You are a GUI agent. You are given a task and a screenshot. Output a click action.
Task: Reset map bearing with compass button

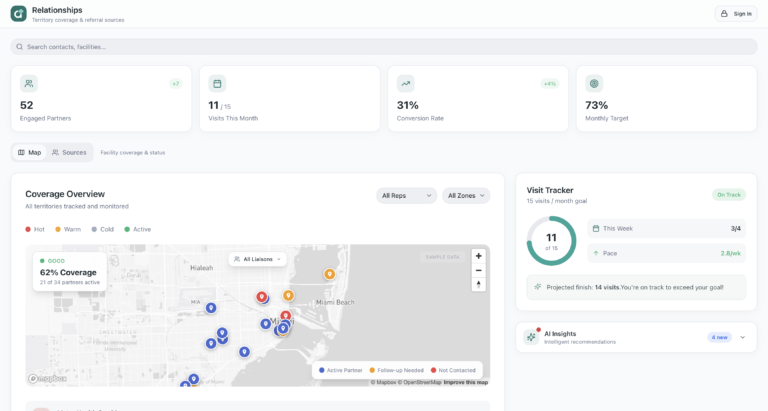click(x=479, y=285)
